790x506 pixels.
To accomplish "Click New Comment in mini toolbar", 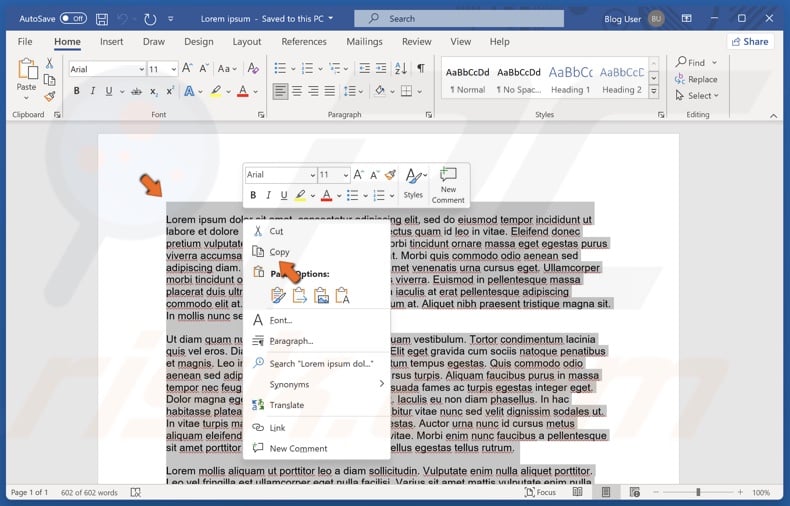I will click(x=448, y=185).
